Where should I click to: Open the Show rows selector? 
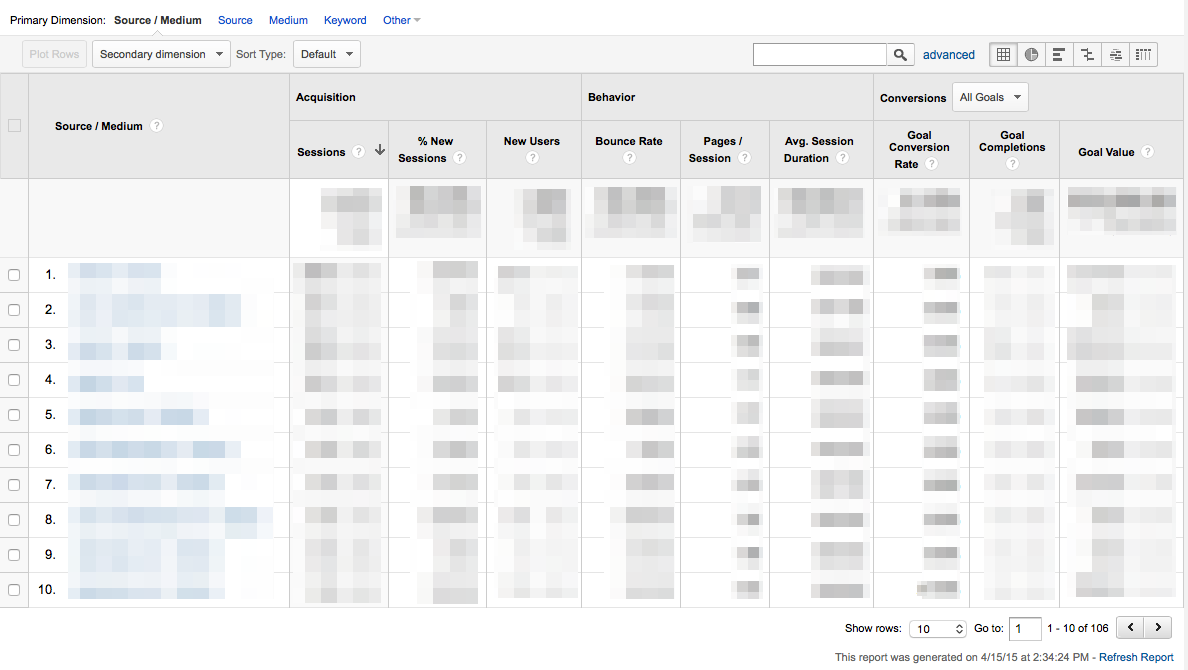point(938,628)
